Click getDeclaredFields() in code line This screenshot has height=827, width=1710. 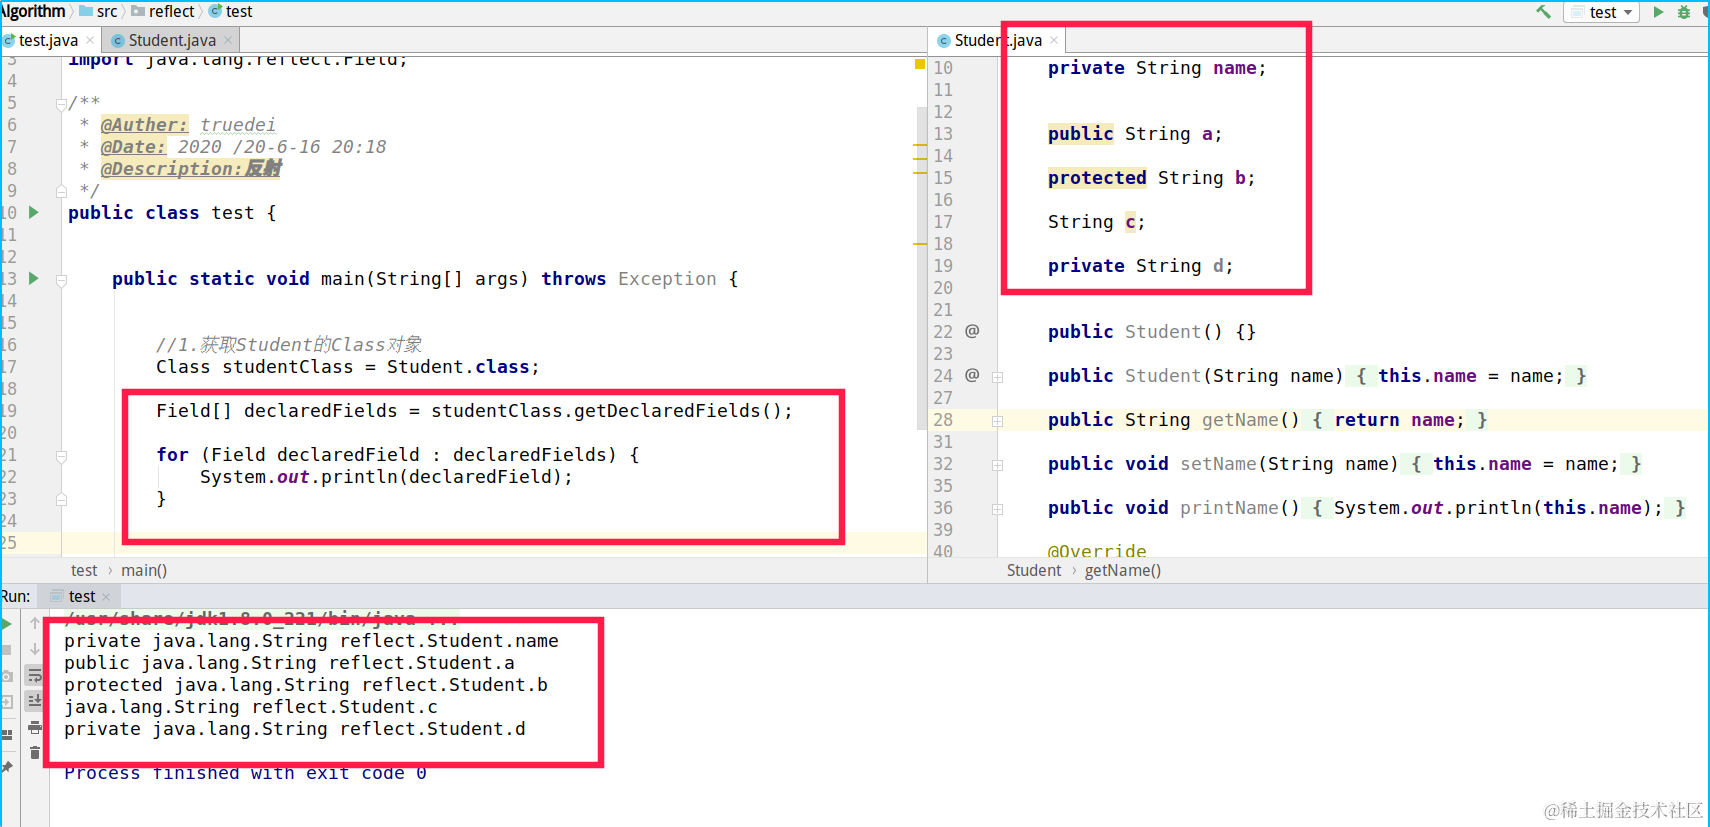click(677, 410)
